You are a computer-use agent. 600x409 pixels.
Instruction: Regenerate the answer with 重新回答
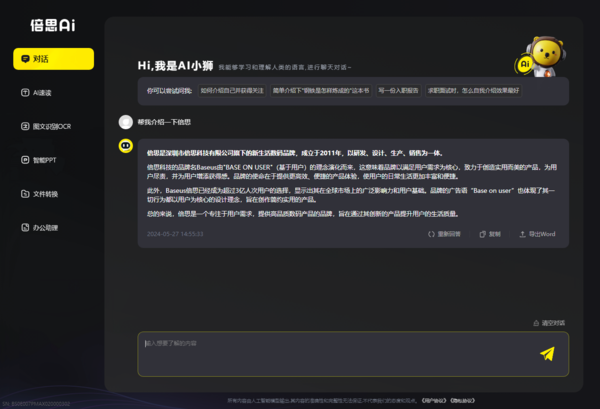(444, 234)
